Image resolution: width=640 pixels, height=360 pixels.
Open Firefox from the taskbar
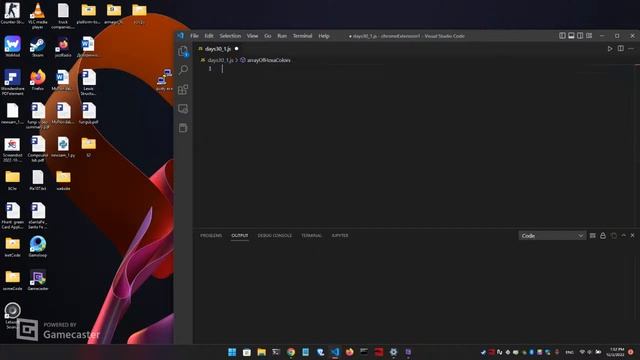pos(349,352)
